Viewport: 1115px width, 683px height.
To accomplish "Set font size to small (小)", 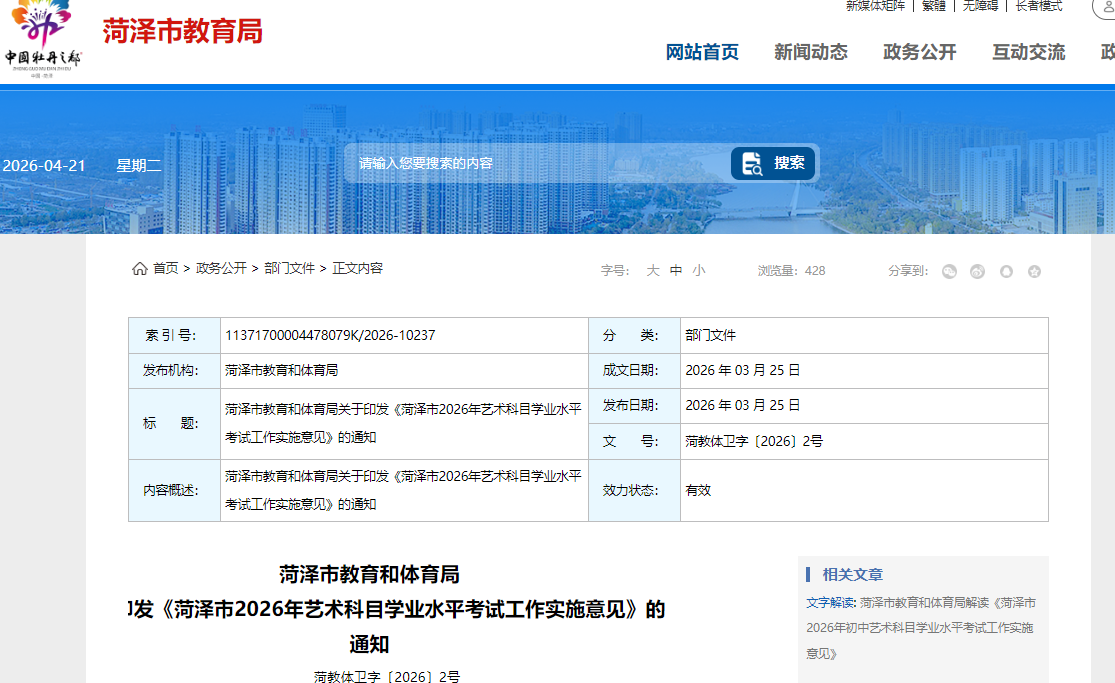I will coord(698,270).
